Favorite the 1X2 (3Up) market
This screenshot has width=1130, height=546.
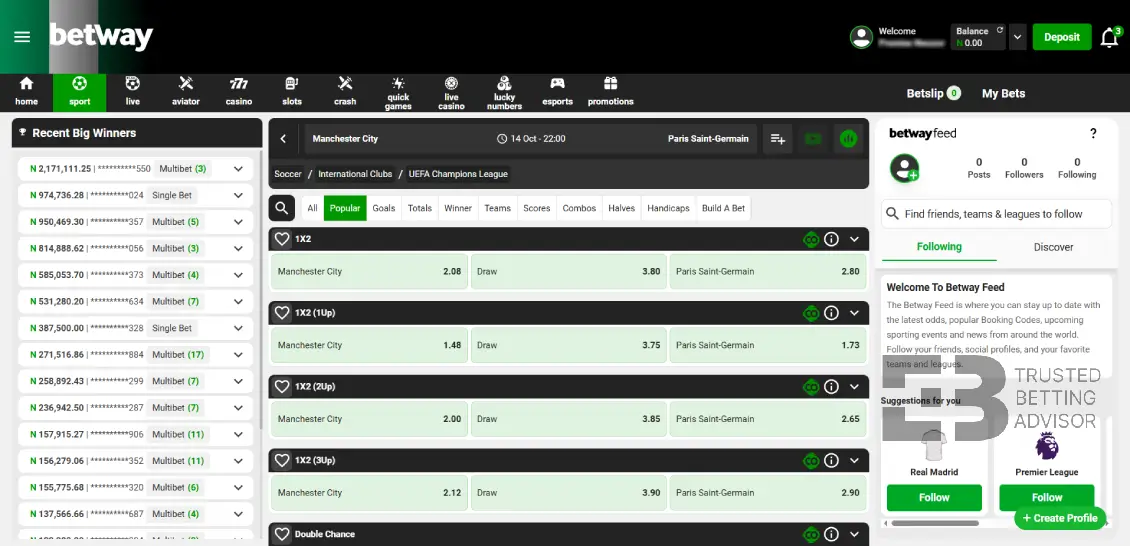click(282, 460)
